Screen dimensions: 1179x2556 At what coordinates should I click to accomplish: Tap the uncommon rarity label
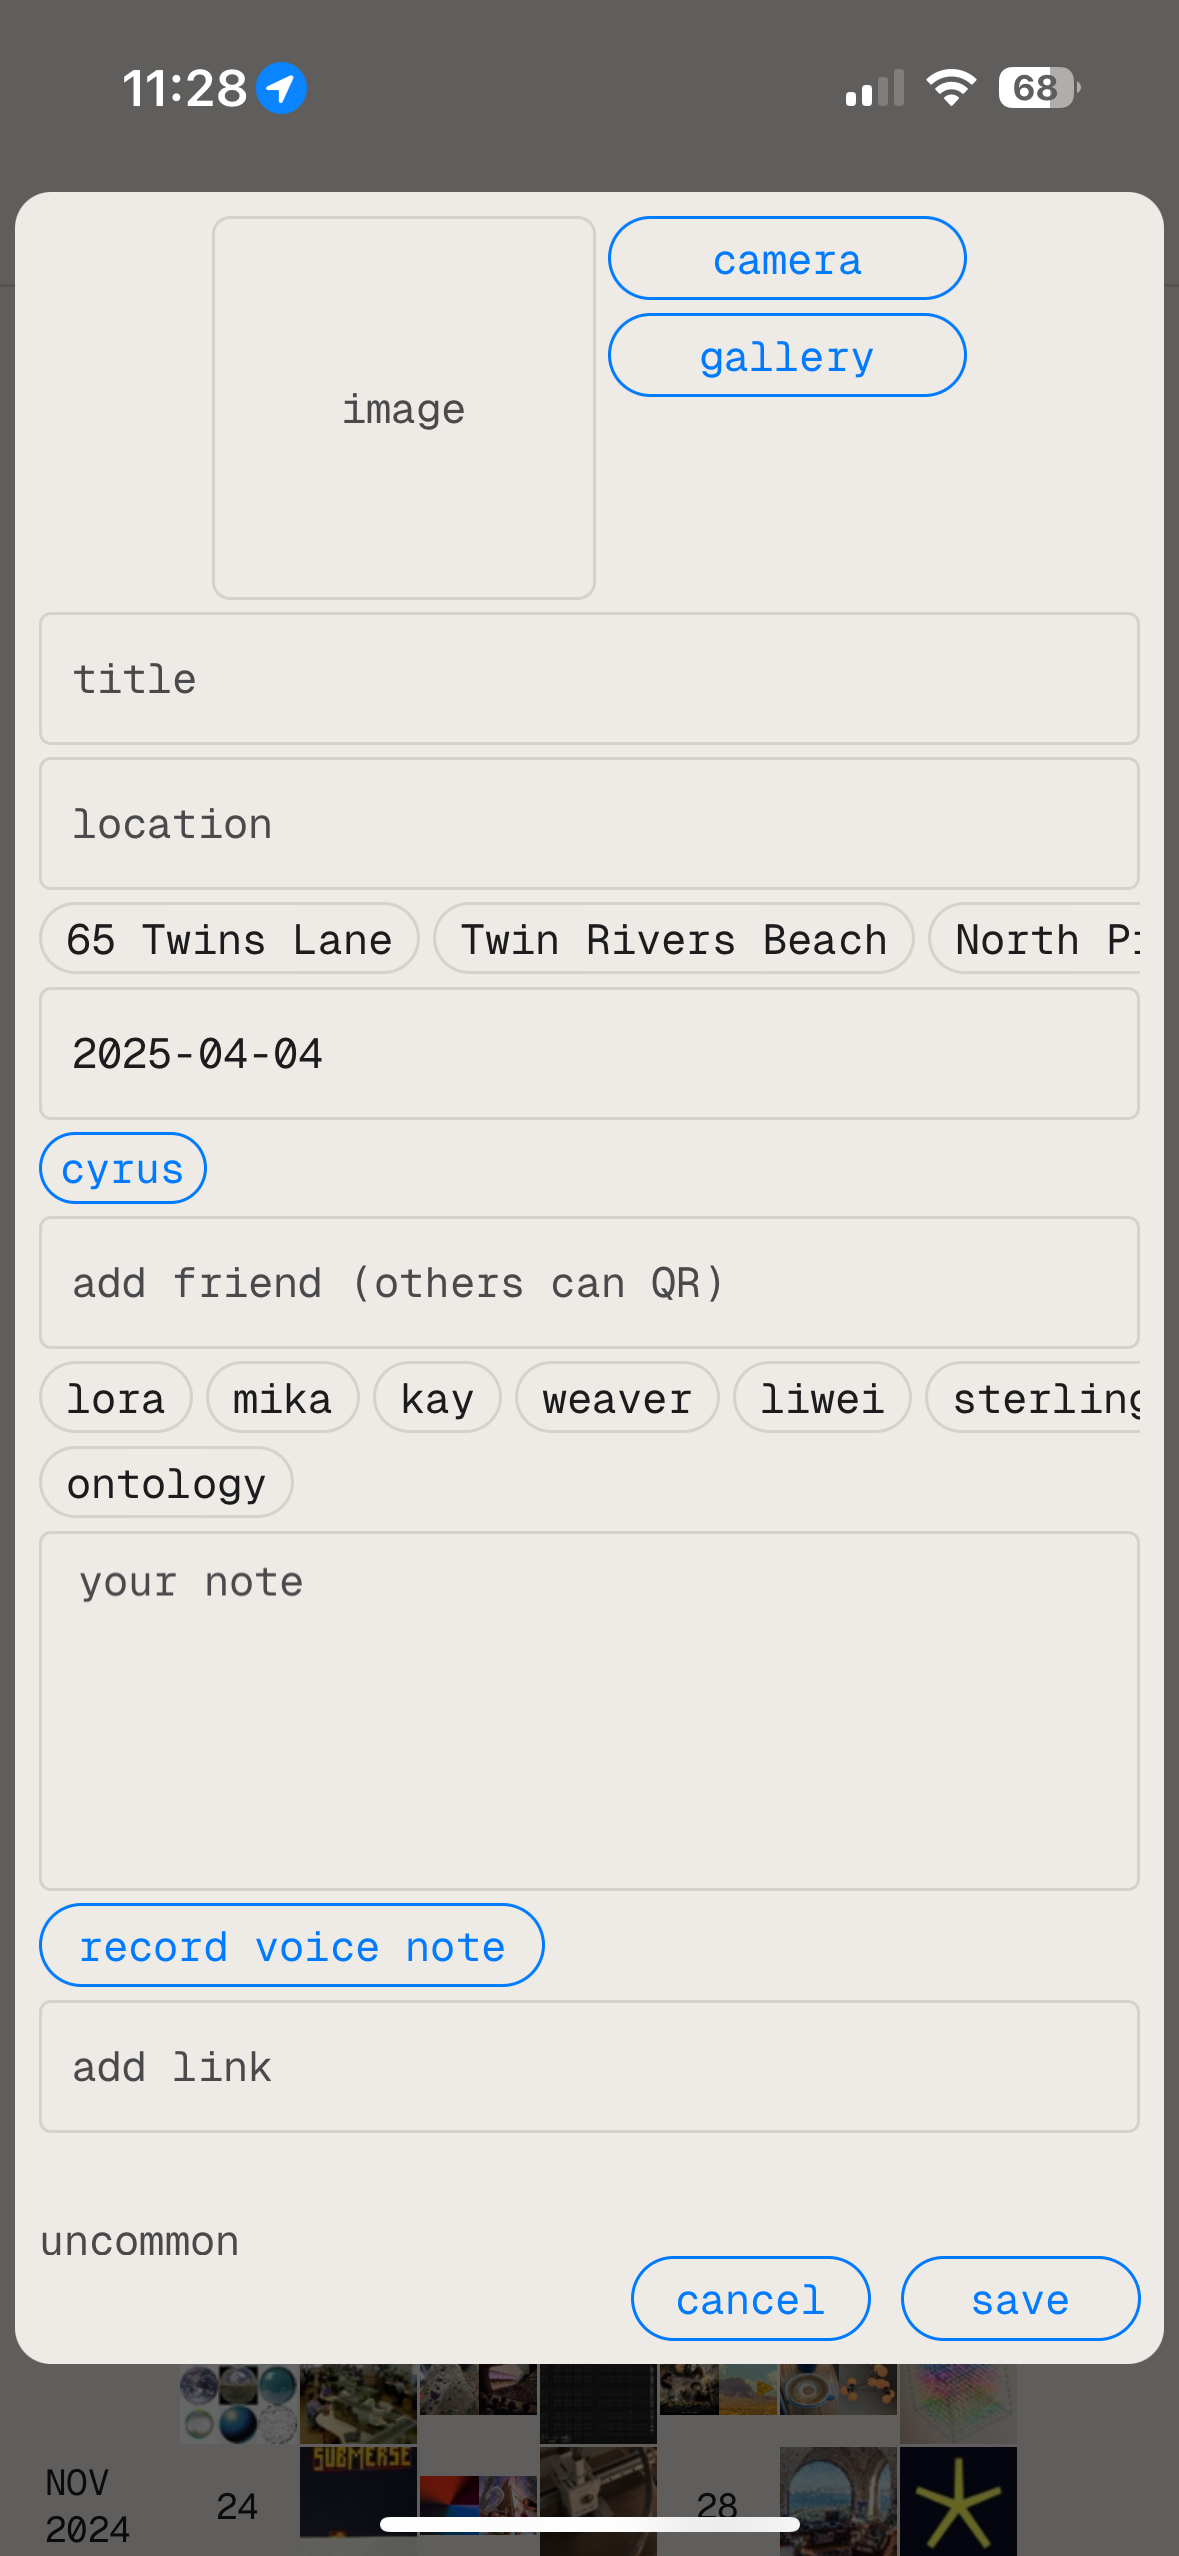pyautogui.click(x=140, y=2241)
